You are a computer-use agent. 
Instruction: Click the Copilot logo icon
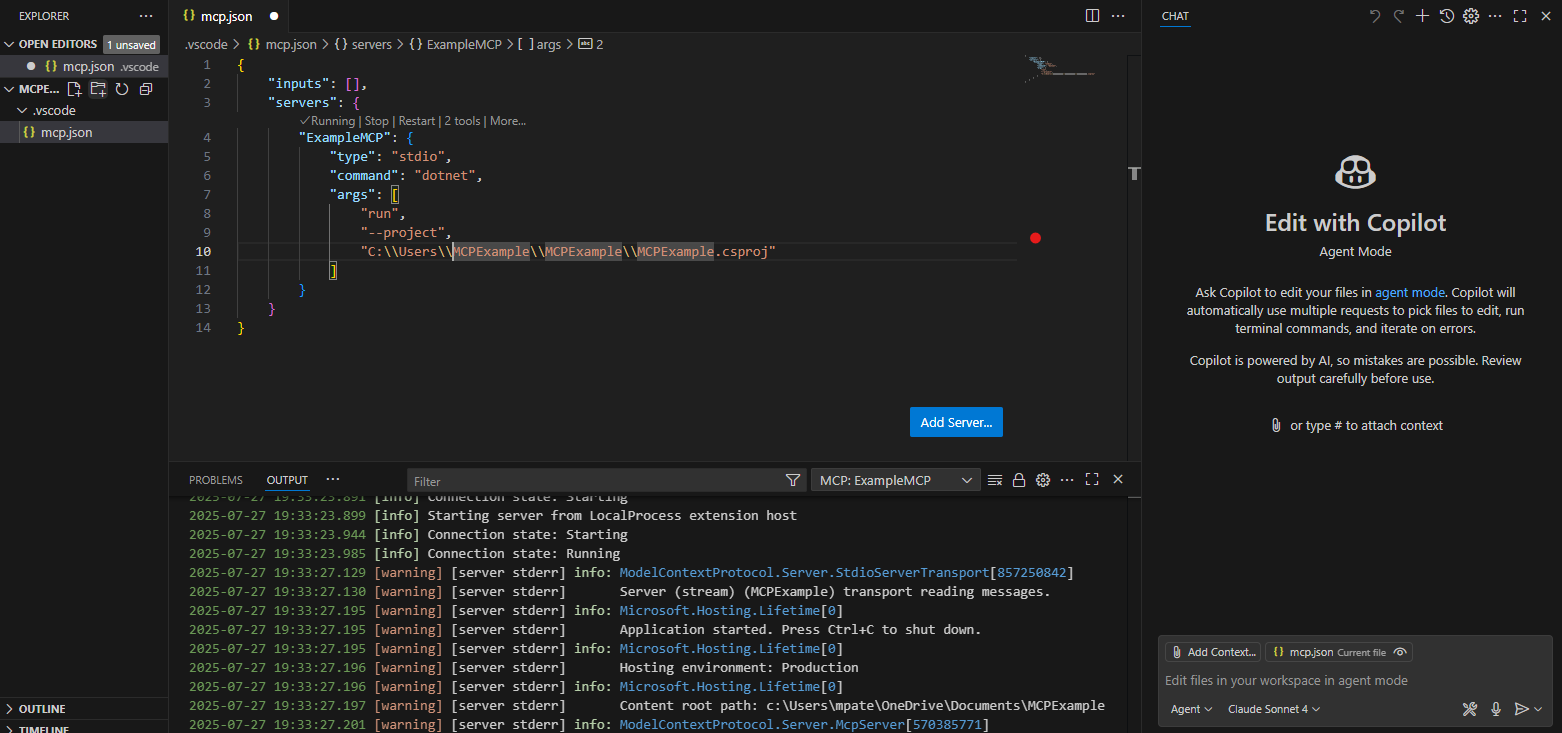1355,172
